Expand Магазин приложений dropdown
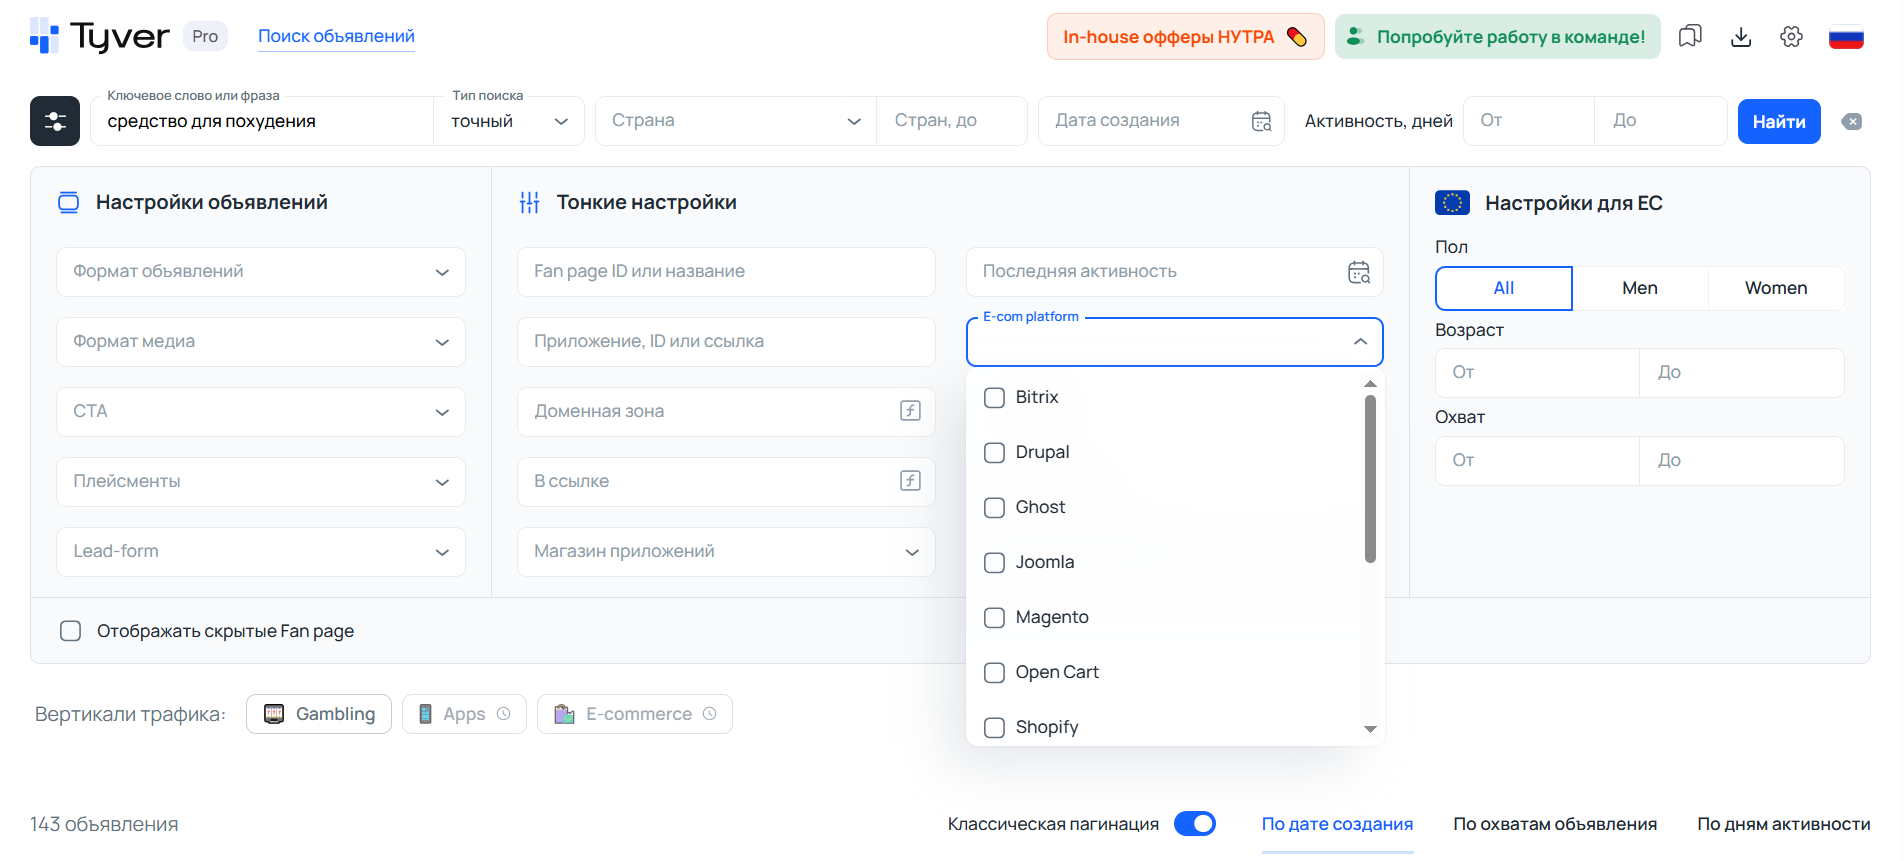This screenshot has height=861, width=1904. click(726, 552)
